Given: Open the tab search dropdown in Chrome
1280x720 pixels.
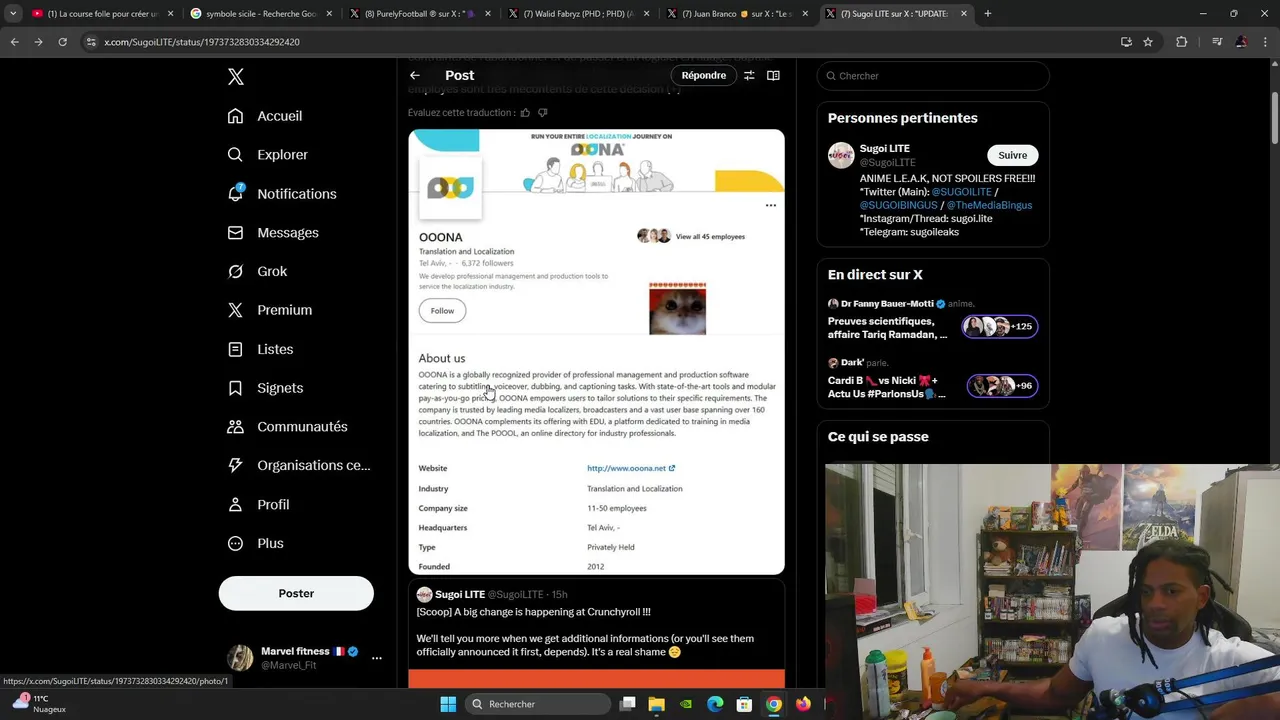Looking at the screenshot, I should tap(13, 14).
